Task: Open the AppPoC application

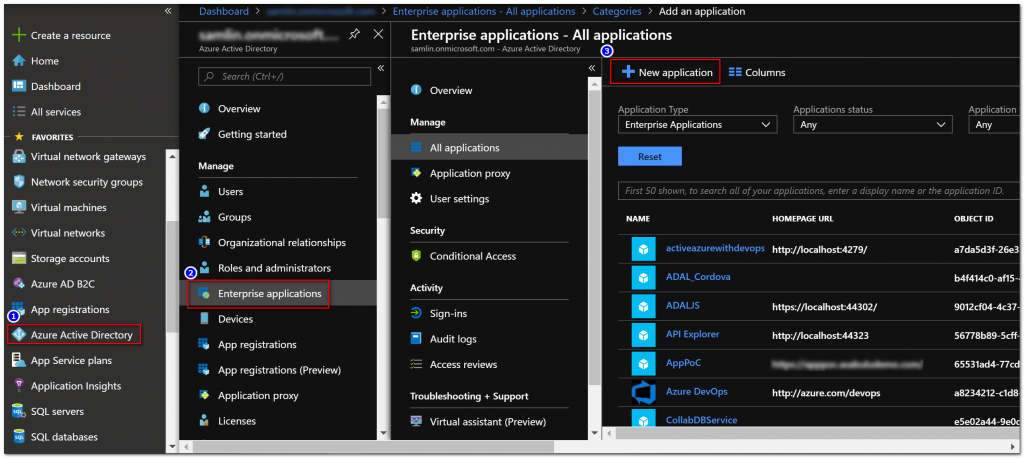Action: [683, 363]
